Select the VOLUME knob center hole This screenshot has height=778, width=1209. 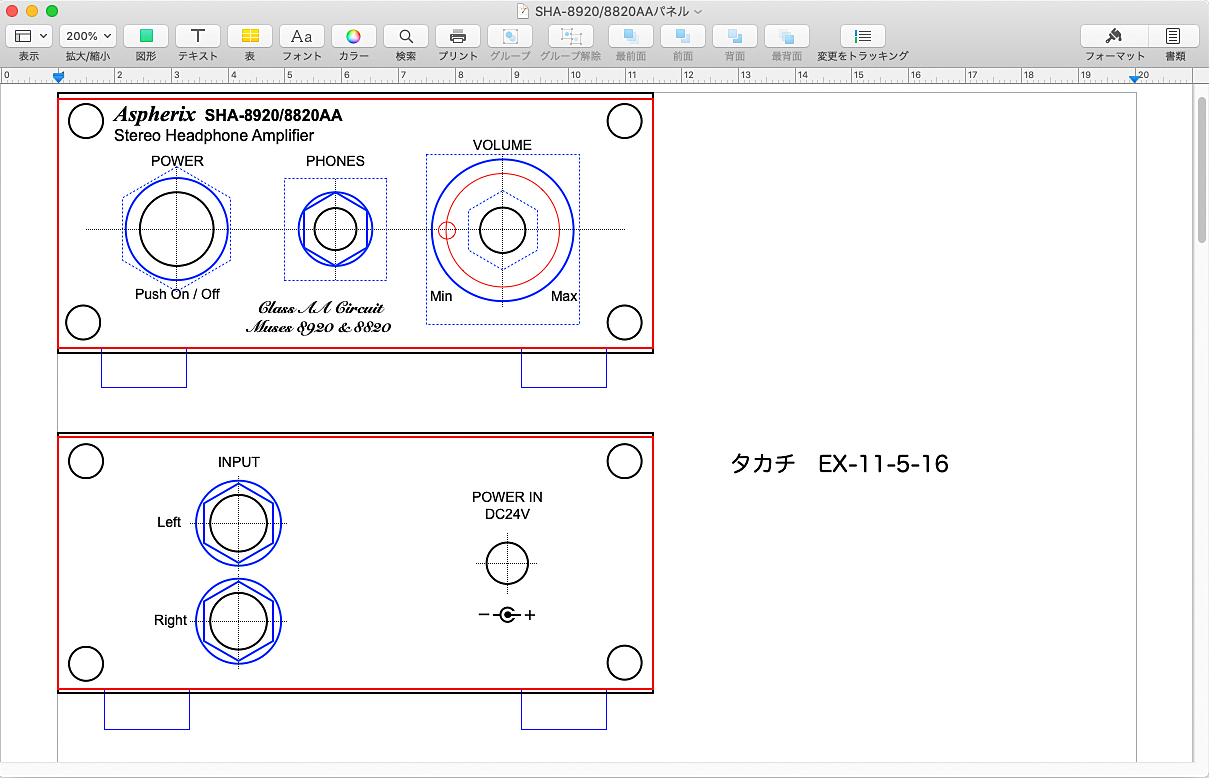pos(503,231)
